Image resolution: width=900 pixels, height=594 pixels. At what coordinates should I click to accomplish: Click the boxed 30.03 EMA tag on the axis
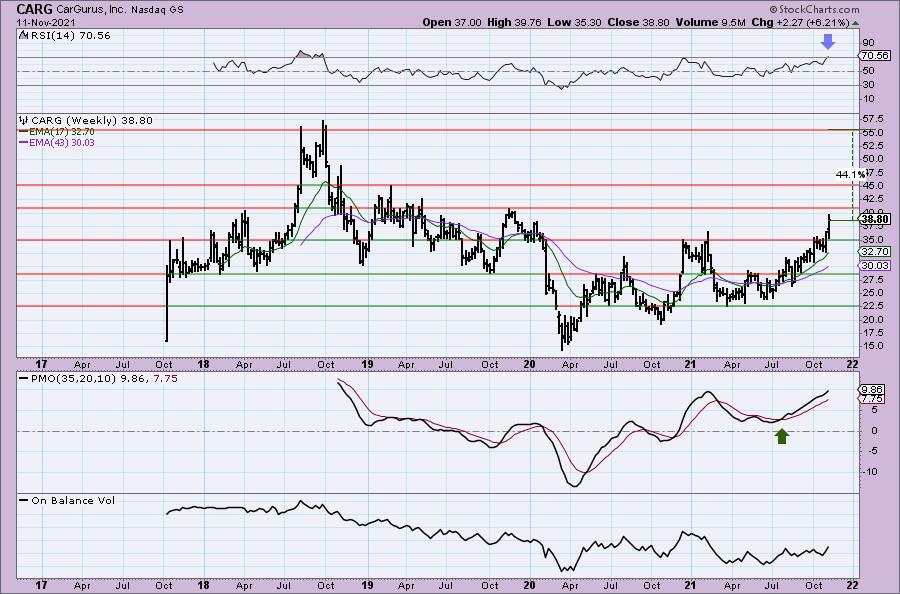(875, 266)
